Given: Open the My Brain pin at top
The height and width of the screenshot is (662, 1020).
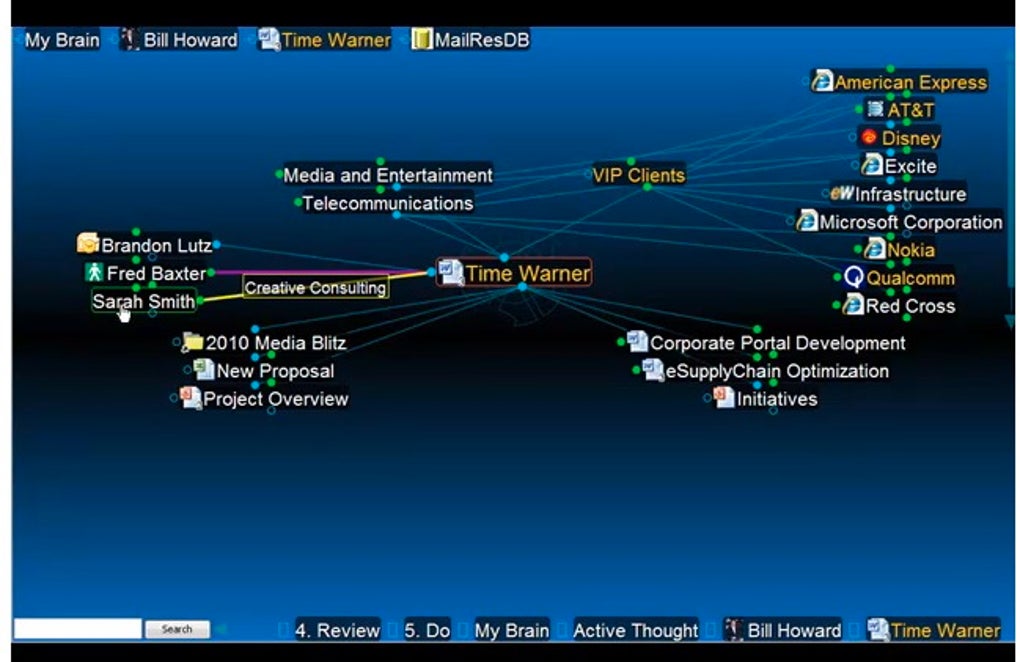Looking at the screenshot, I should click(x=62, y=40).
